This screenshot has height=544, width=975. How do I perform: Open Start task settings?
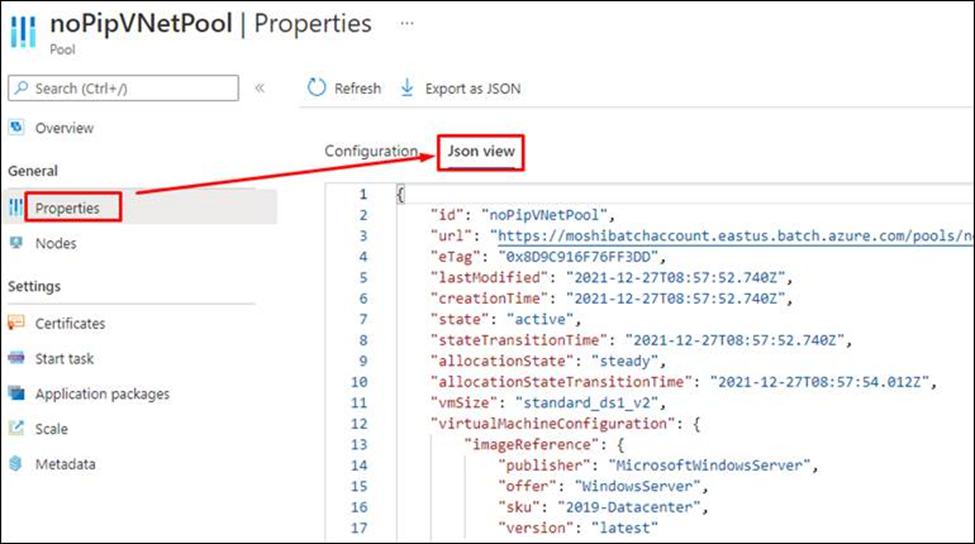click(x=64, y=359)
